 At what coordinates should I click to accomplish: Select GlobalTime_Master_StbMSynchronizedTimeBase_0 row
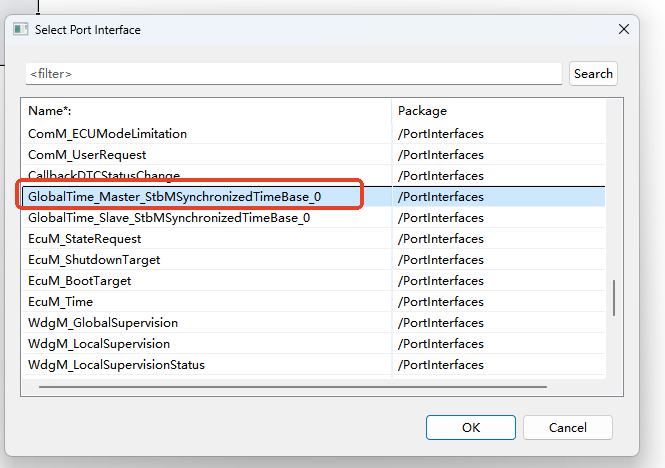175,197
